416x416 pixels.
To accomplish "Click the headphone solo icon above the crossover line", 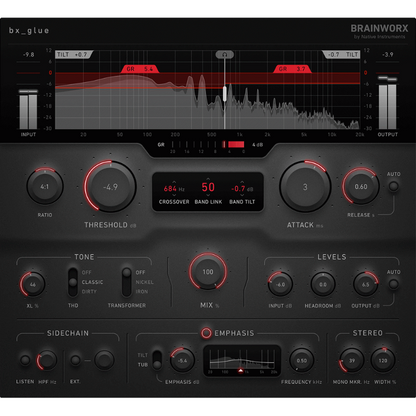I will pyautogui.click(x=224, y=55).
